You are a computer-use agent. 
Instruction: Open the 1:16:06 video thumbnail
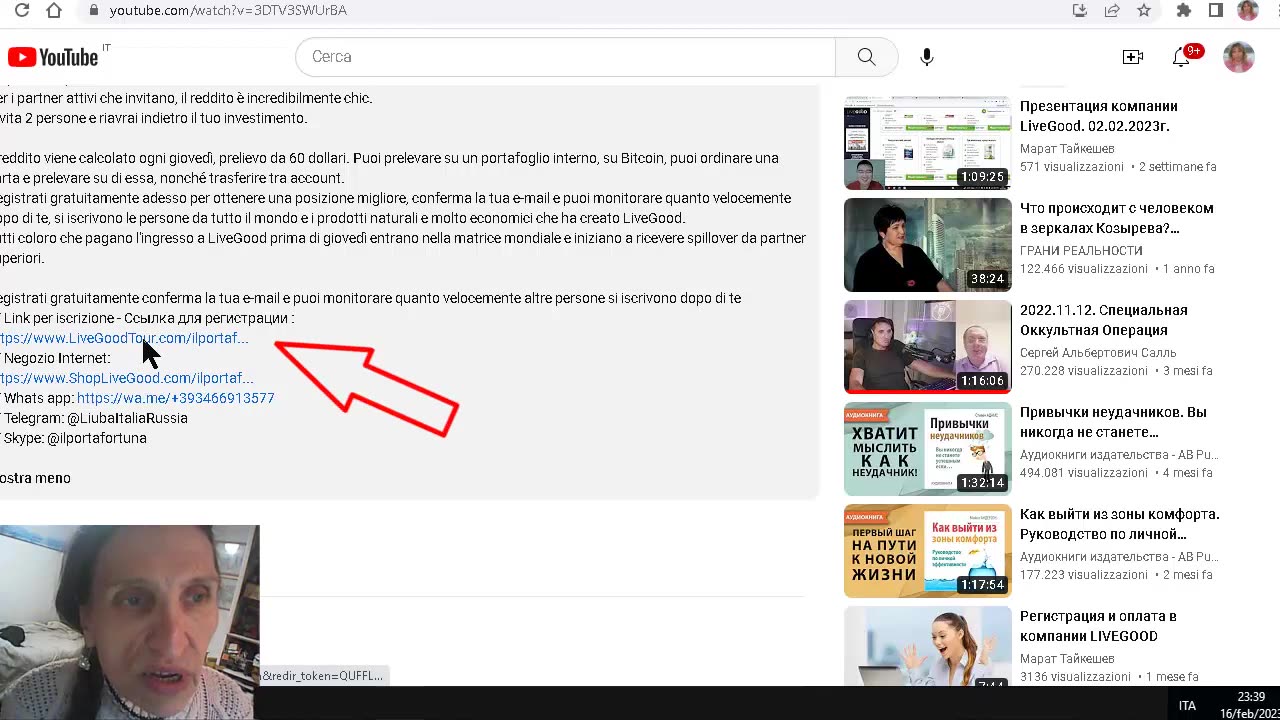(927, 347)
